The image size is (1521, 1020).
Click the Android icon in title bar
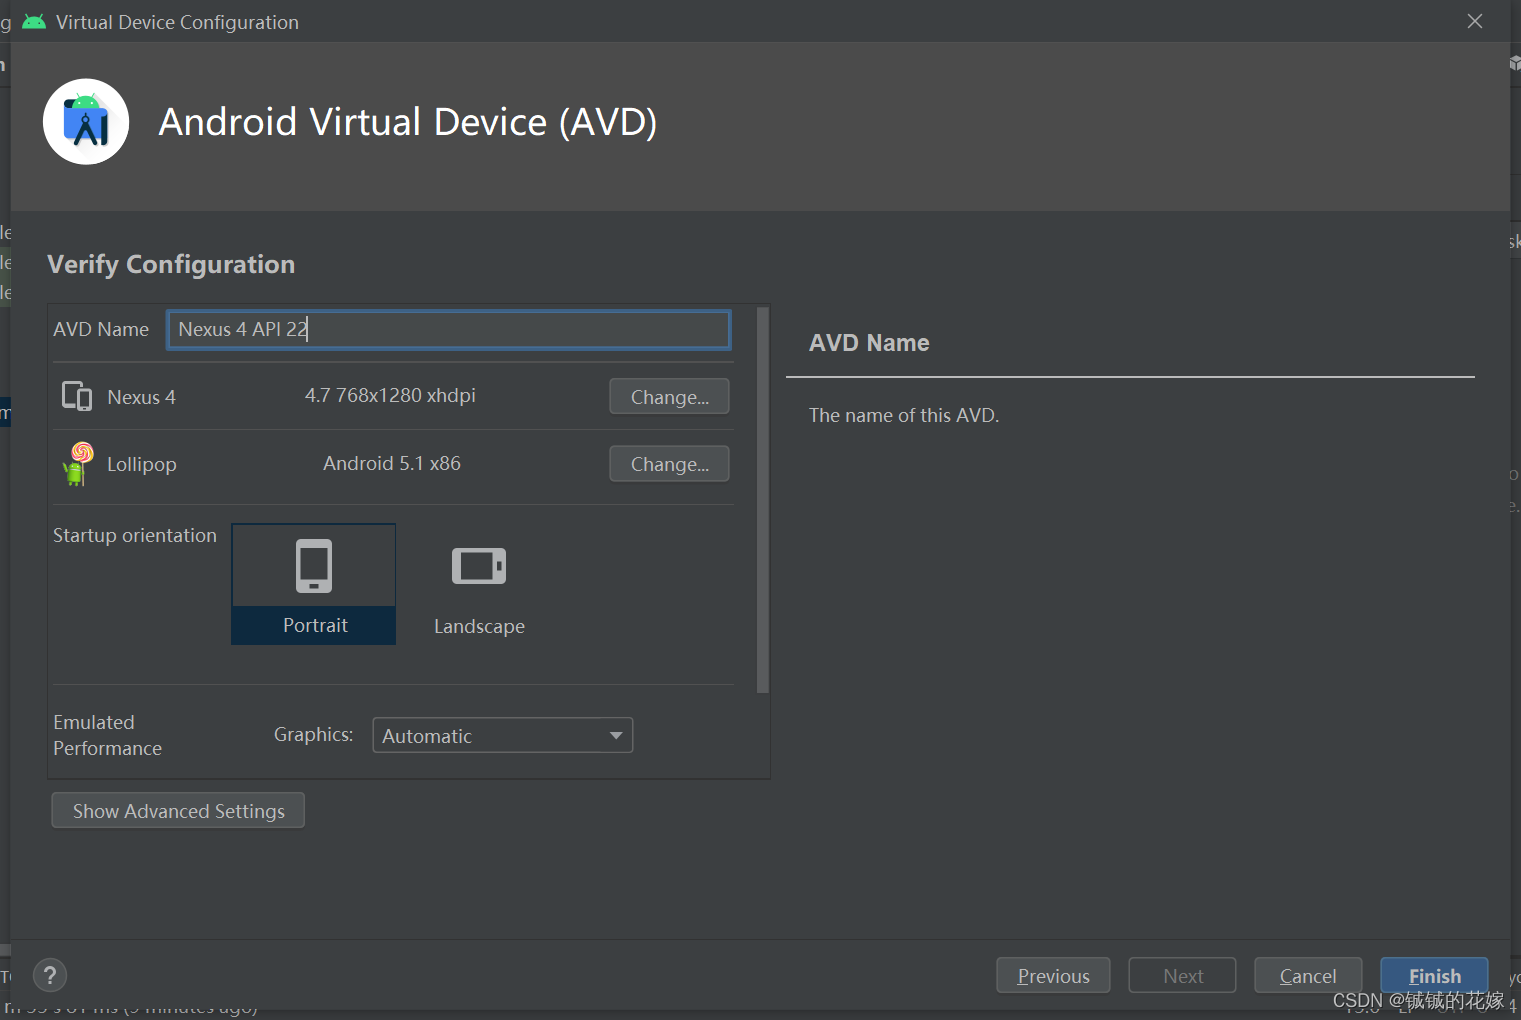pyautogui.click(x=34, y=21)
